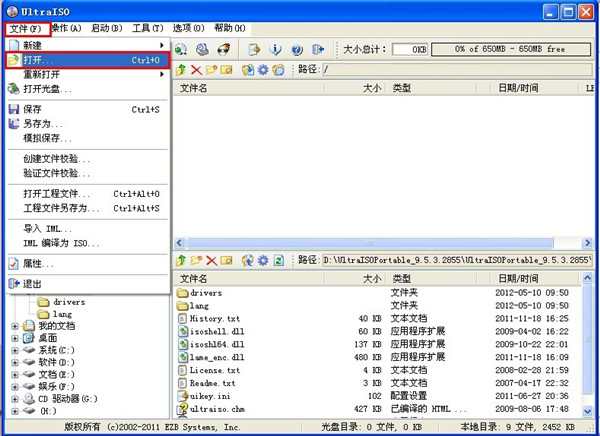Viewport: 600px width, 436px height.
Task: Click the local file list scroll down arrow
Action: [x=587, y=412]
